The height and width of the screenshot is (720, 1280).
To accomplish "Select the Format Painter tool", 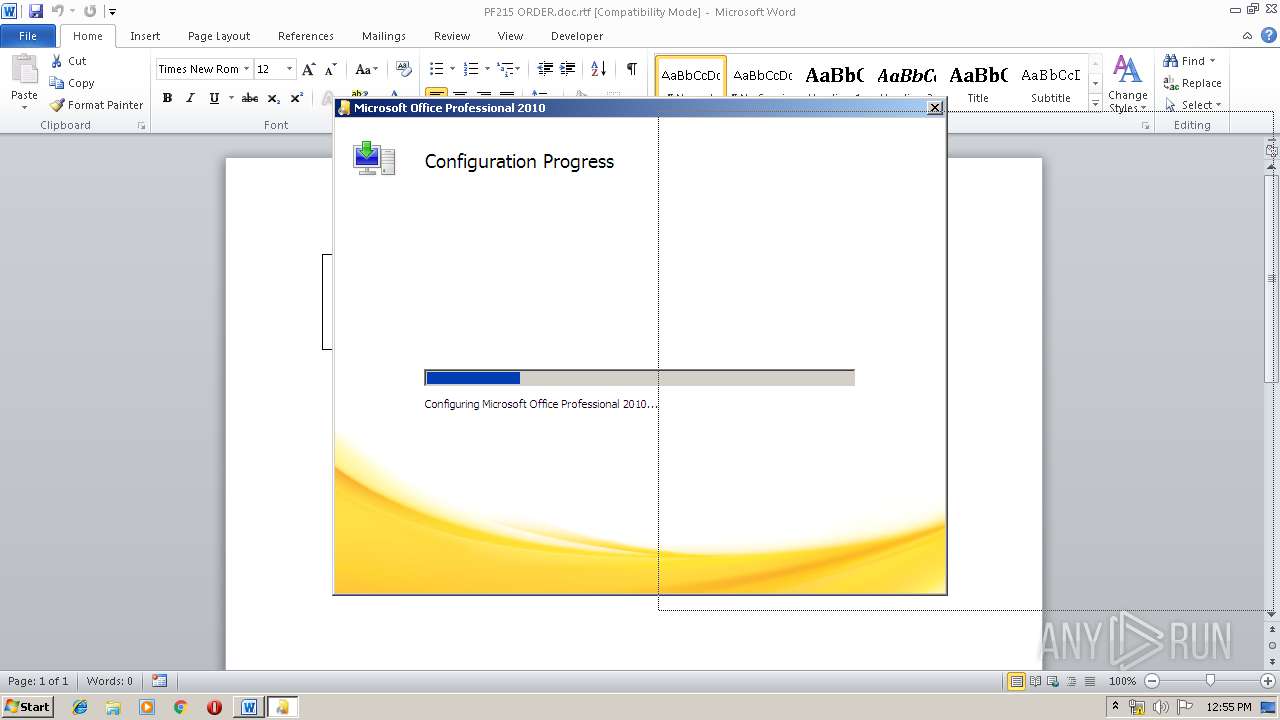I will (97, 105).
